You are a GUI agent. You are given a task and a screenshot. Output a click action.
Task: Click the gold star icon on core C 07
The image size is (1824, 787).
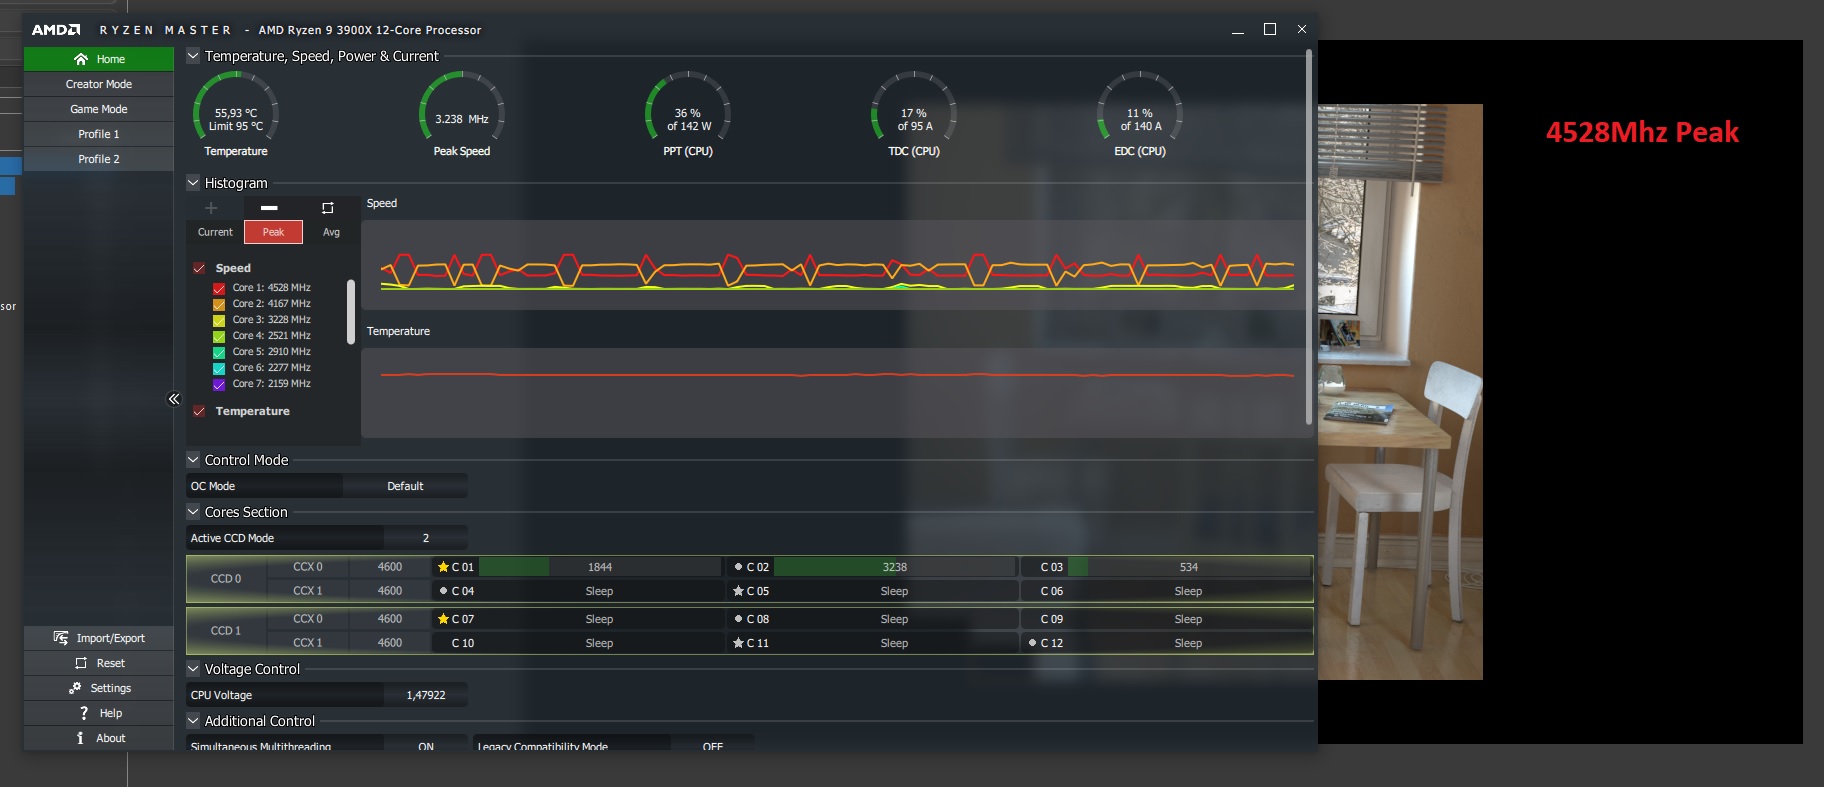pyautogui.click(x=443, y=619)
